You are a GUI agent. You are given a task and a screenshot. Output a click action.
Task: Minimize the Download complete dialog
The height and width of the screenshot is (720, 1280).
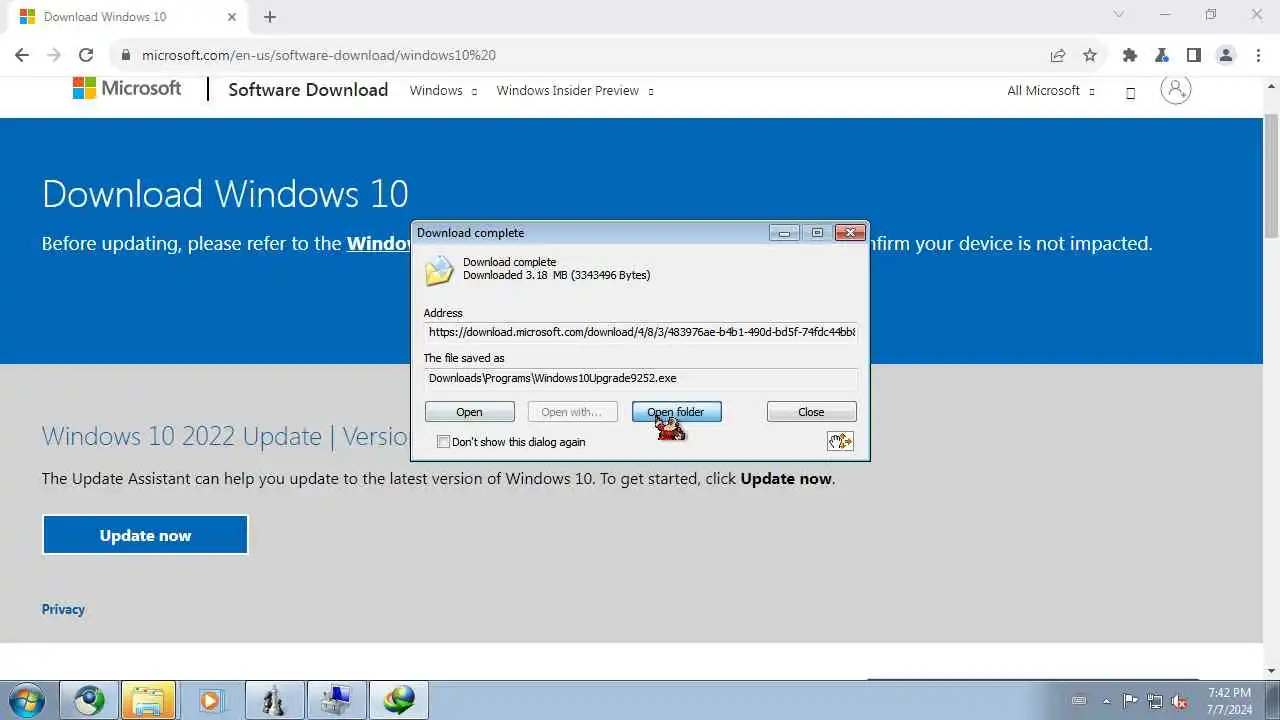point(784,233)
